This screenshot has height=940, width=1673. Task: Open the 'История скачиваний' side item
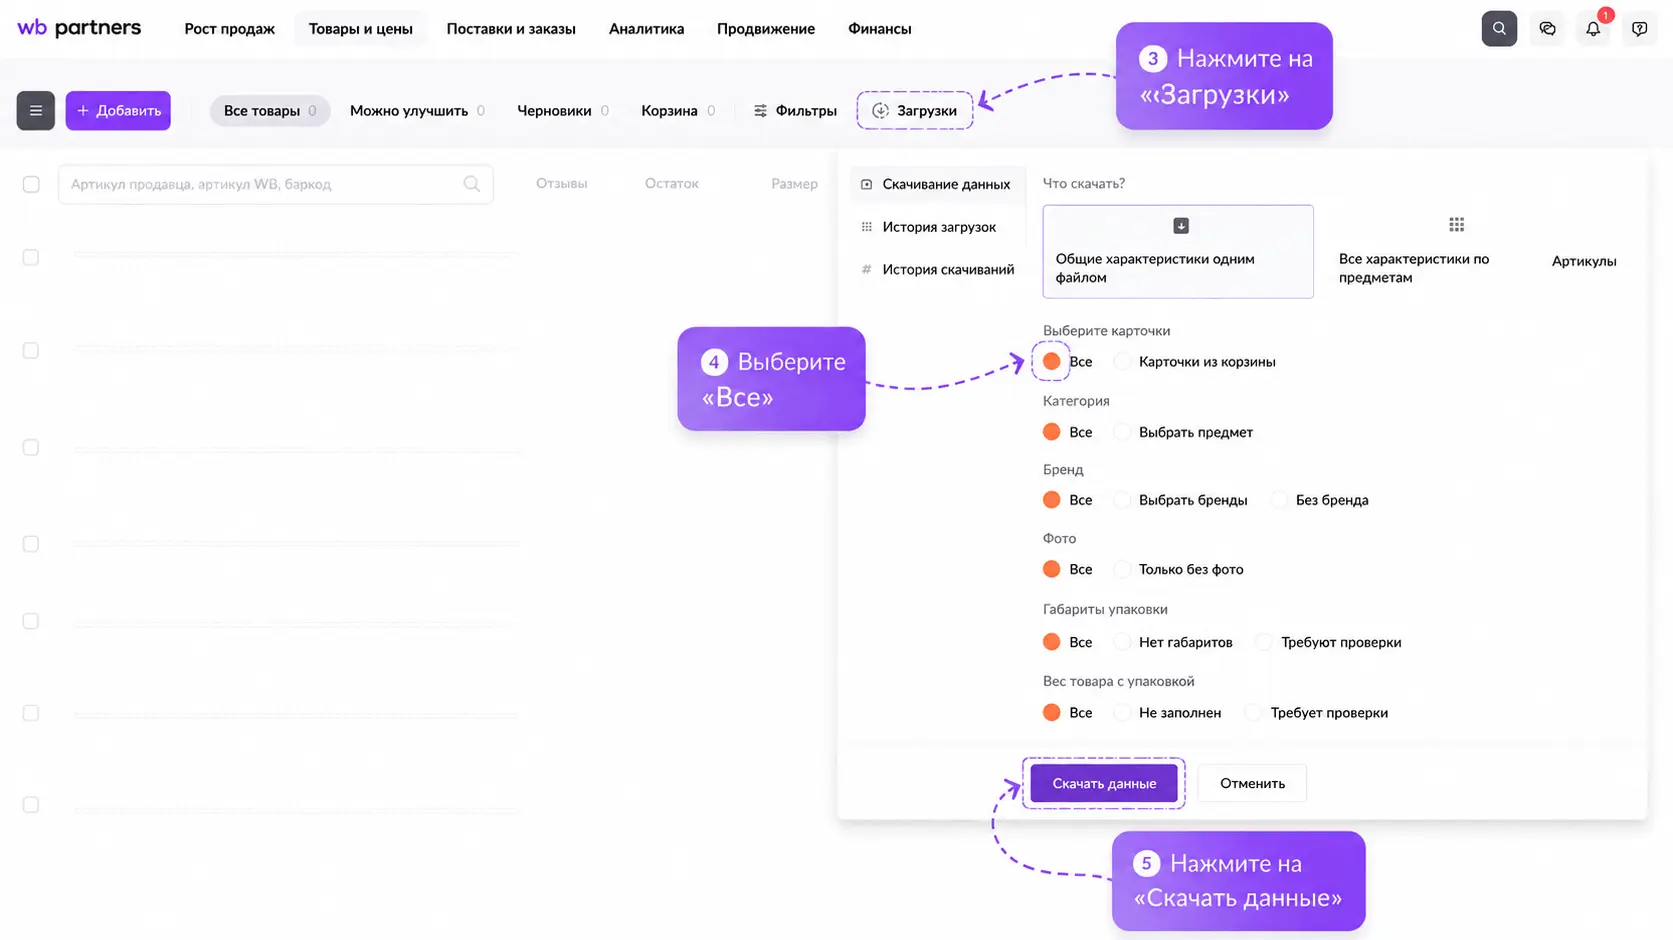tap(938, 269)
